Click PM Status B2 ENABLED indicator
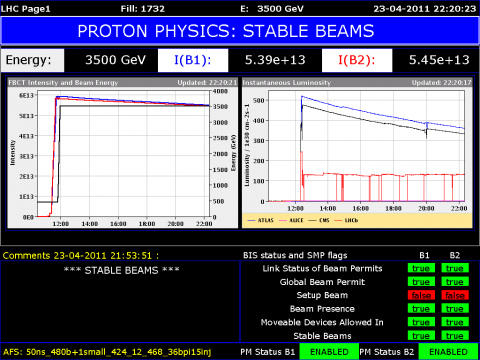The width and height of the screenshot is (480, 360). pos(448,352)
